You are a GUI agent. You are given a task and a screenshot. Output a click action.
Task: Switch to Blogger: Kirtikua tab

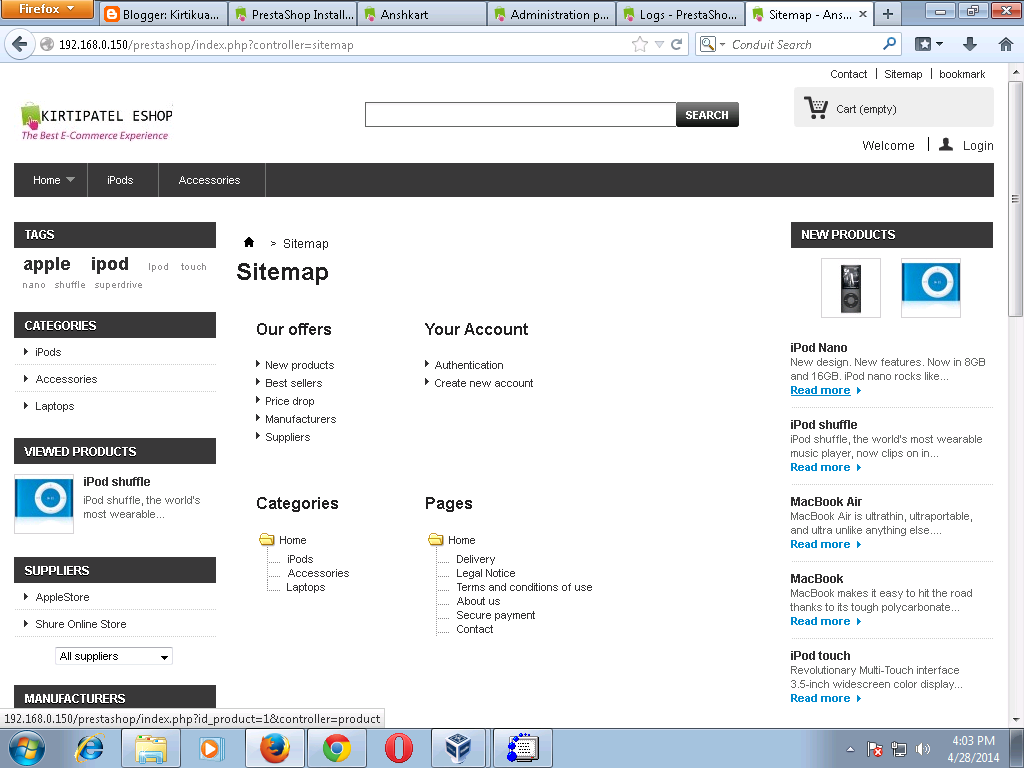(163, 14)
